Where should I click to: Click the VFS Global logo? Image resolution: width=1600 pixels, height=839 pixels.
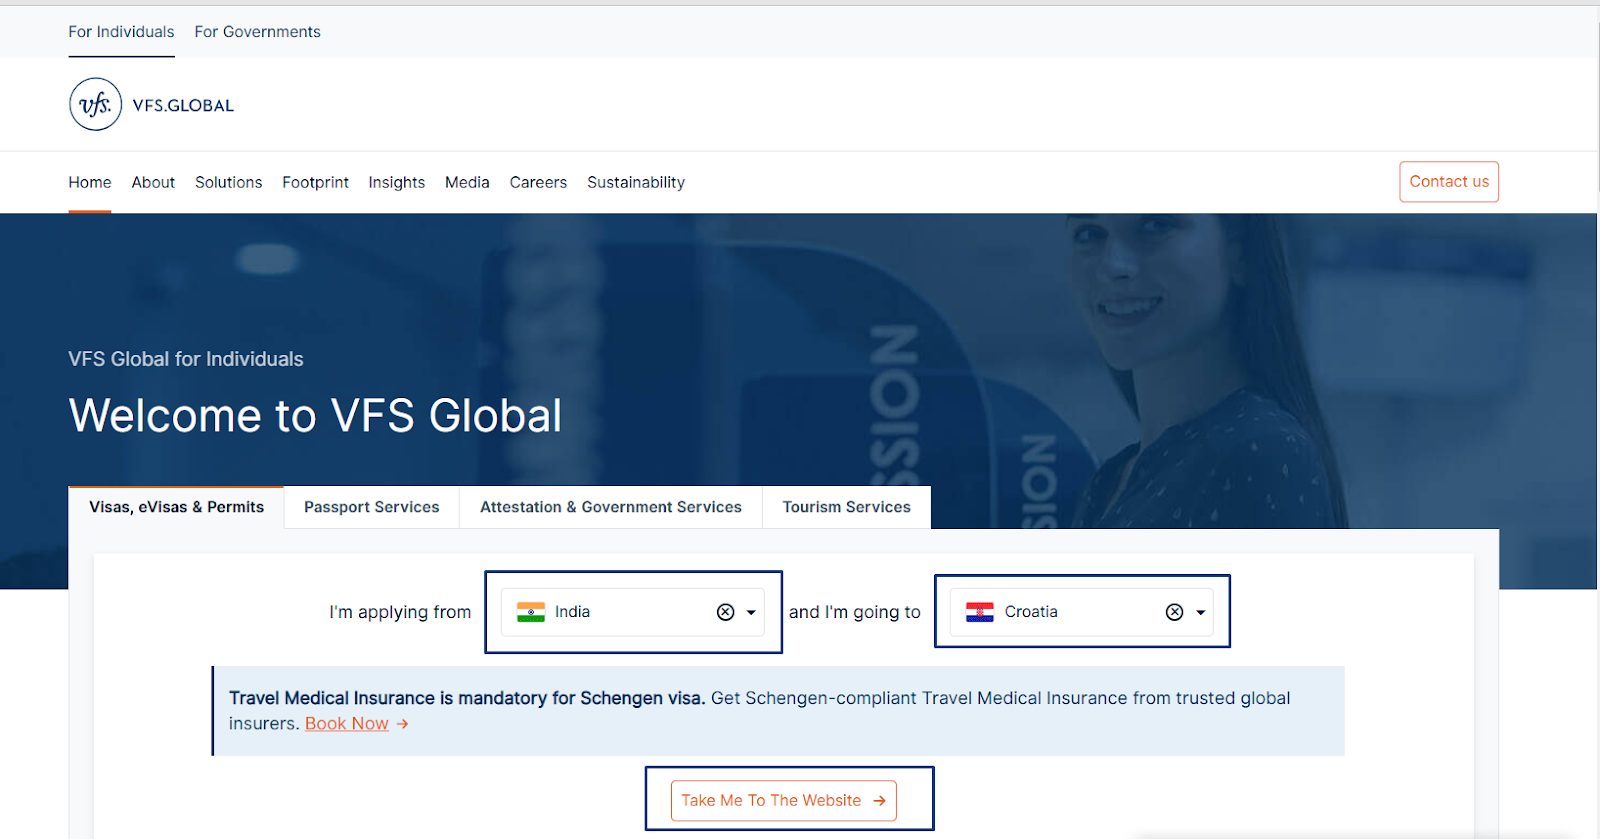(151, 104)
